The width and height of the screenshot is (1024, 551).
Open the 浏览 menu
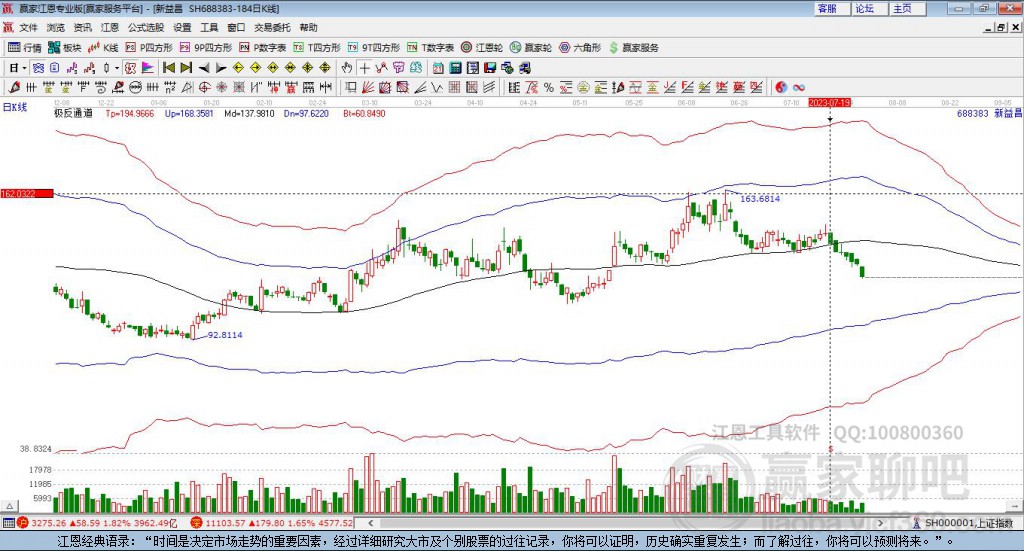[56, 27]
